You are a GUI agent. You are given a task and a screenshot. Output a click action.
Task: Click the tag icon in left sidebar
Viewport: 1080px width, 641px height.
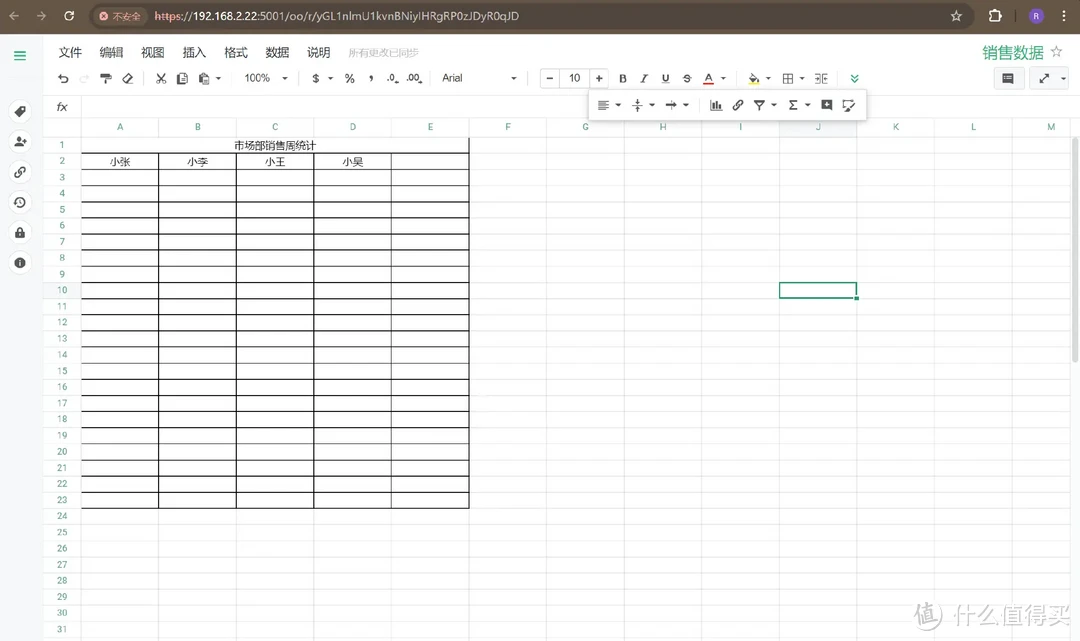point(20,112)
